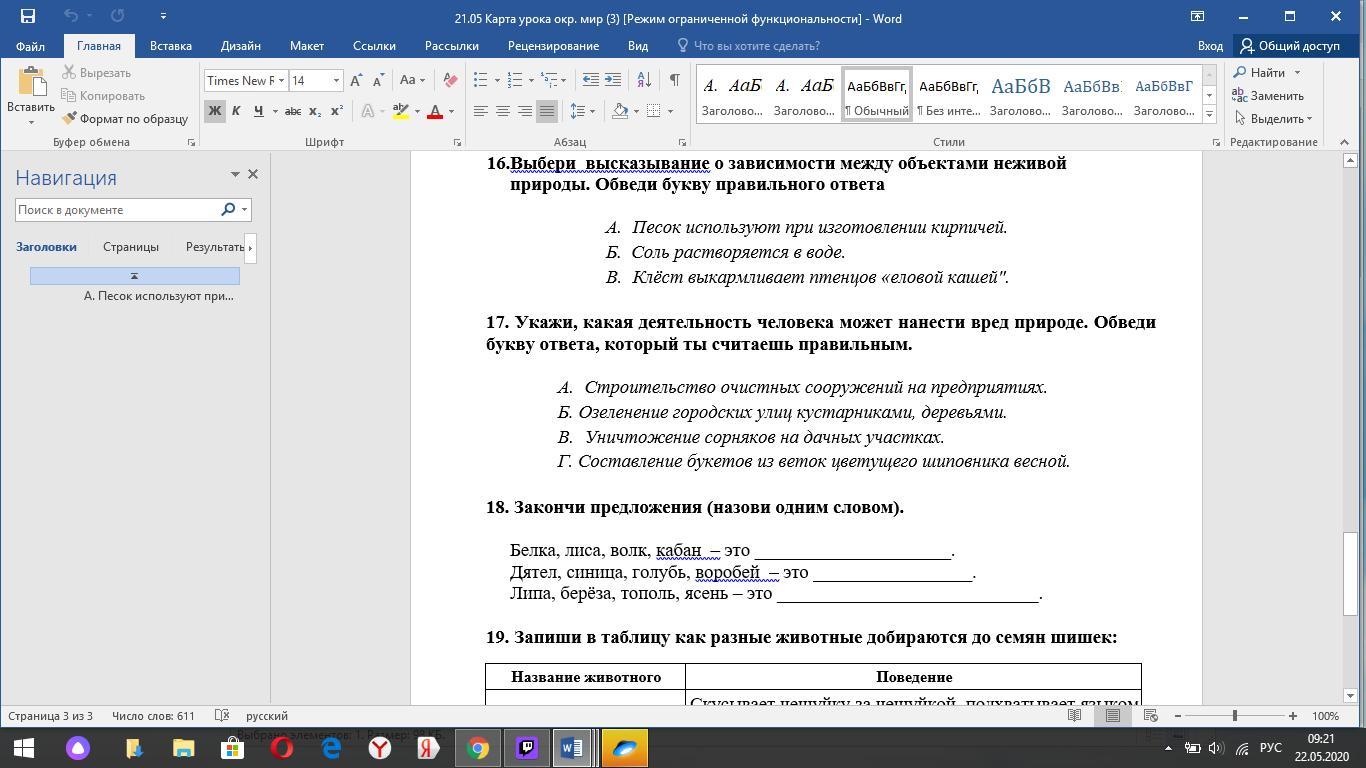Close the Навигация pane
Screen dimensions: 1366x768
253,174
